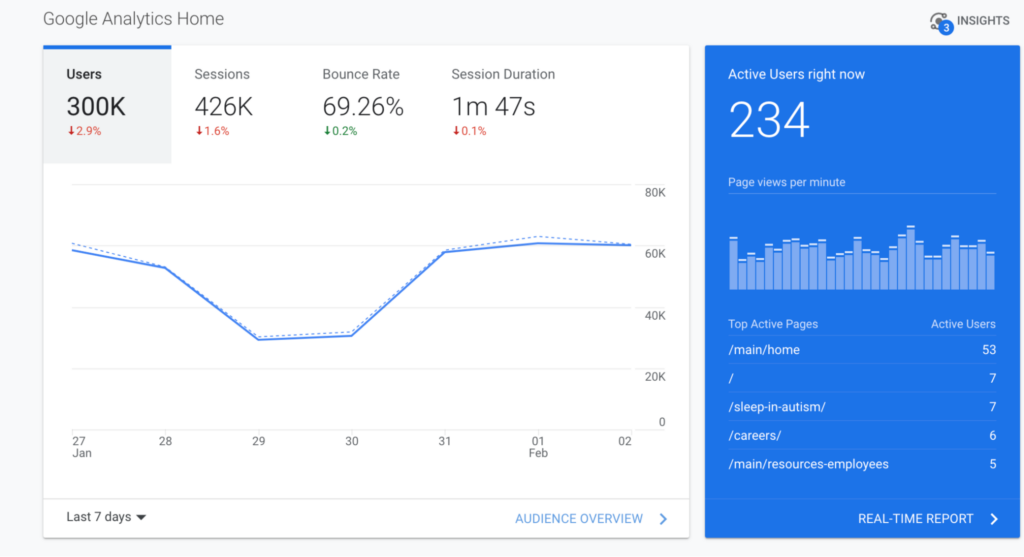
Task: Click the 29 data point on line chart
Action: [258, 339]
